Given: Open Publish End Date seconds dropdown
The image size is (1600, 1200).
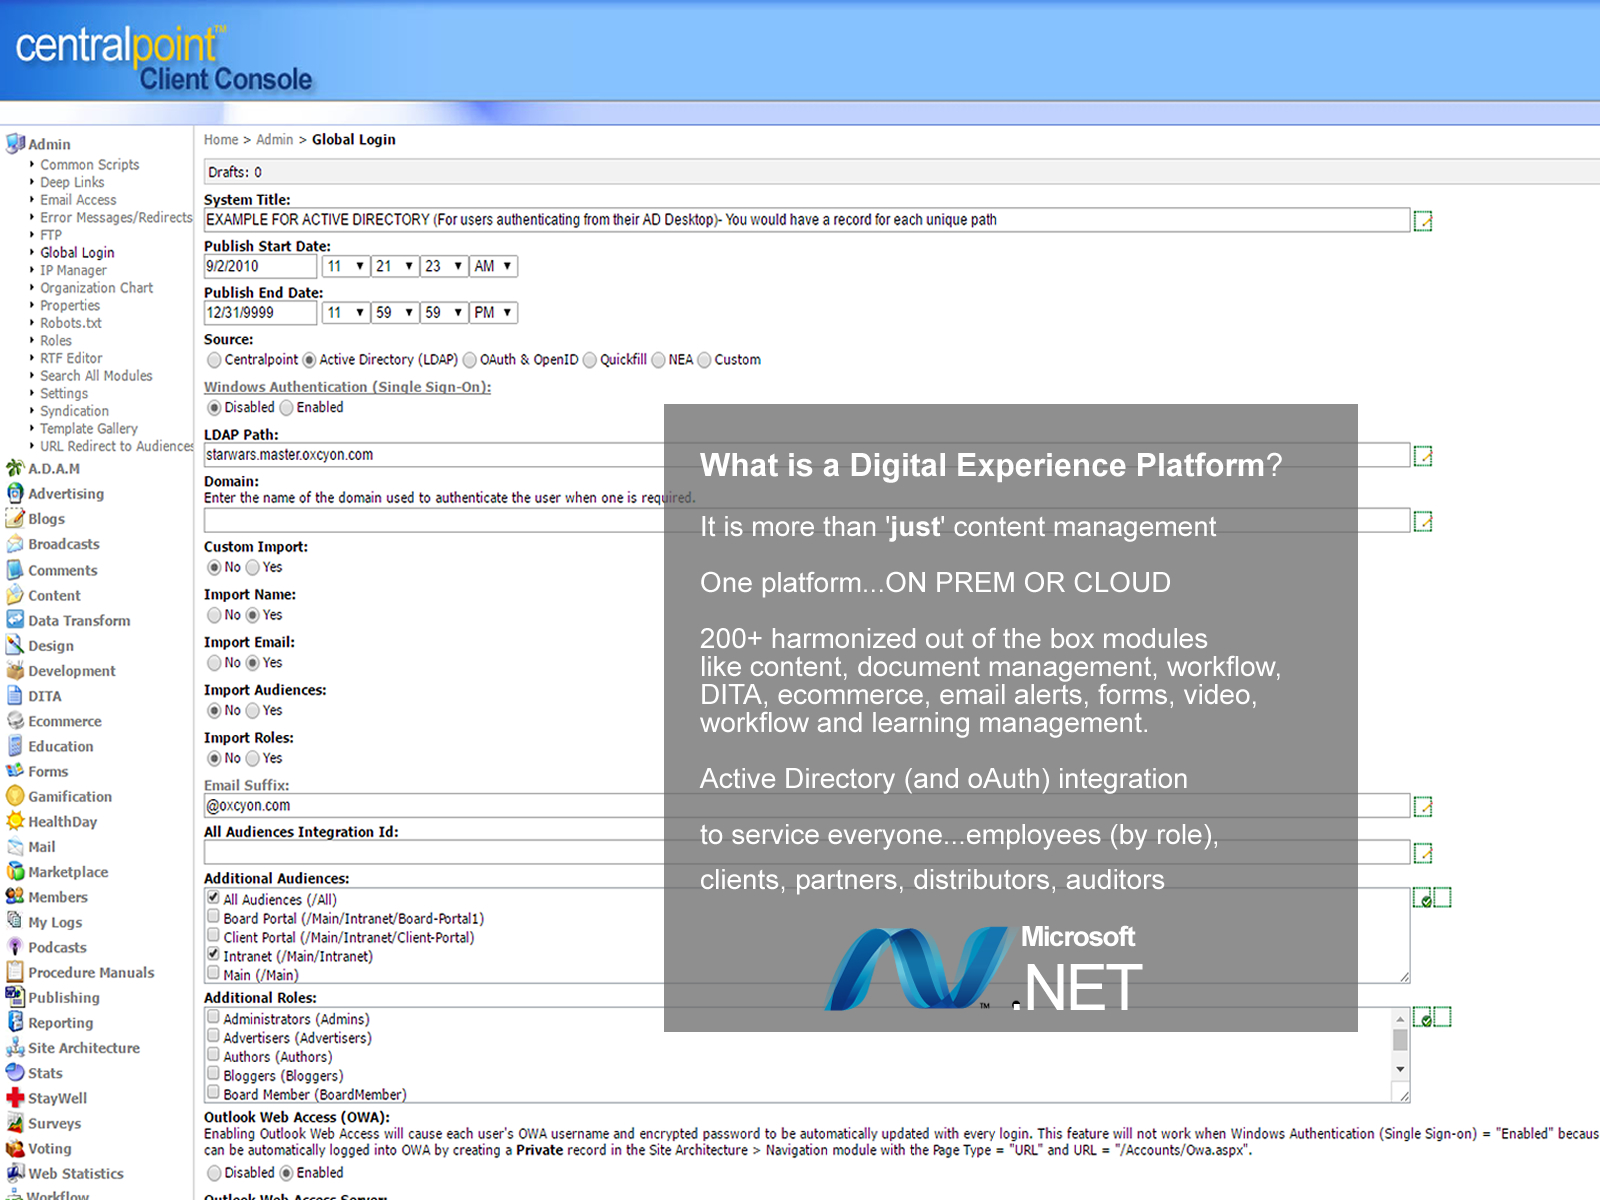Looking at the screenshot, I should tap(444, 313).
